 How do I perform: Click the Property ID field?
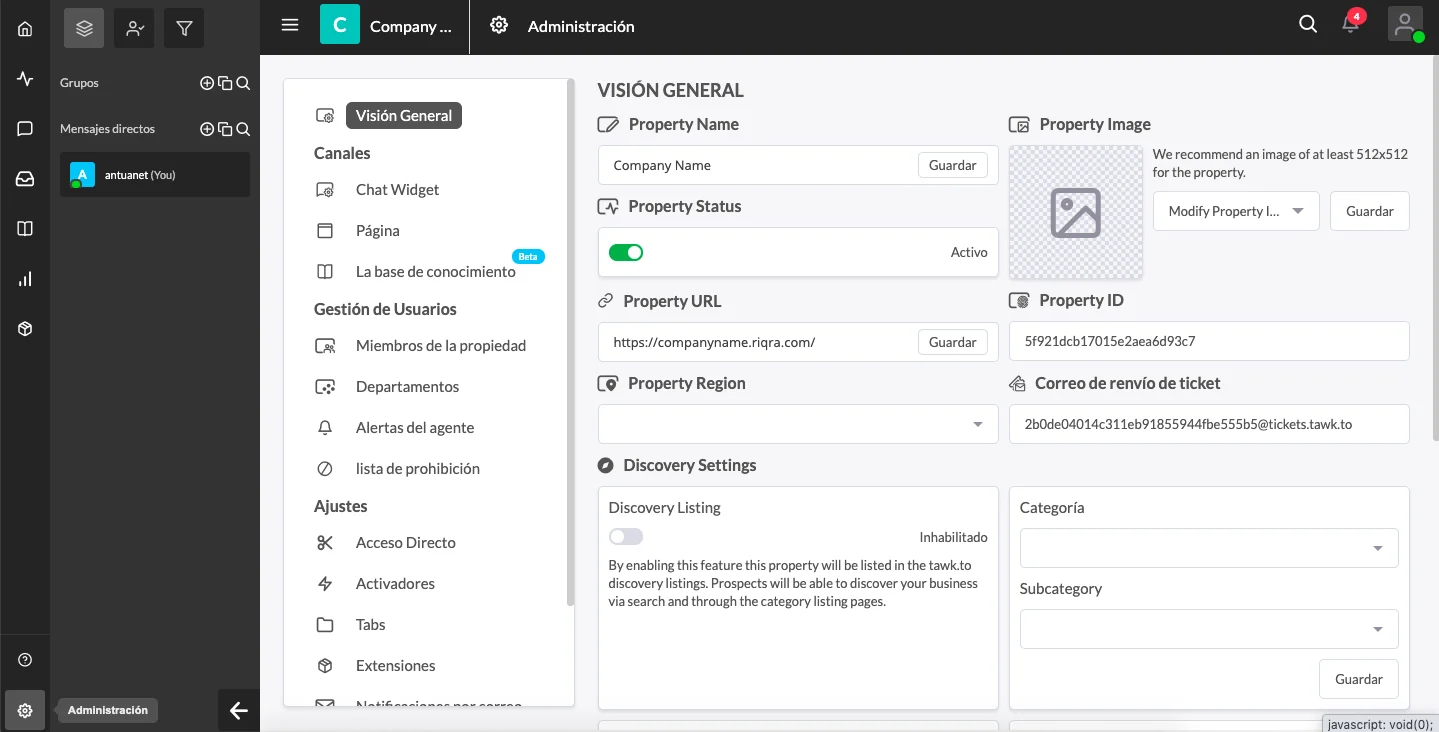[x=1209, y=341]
